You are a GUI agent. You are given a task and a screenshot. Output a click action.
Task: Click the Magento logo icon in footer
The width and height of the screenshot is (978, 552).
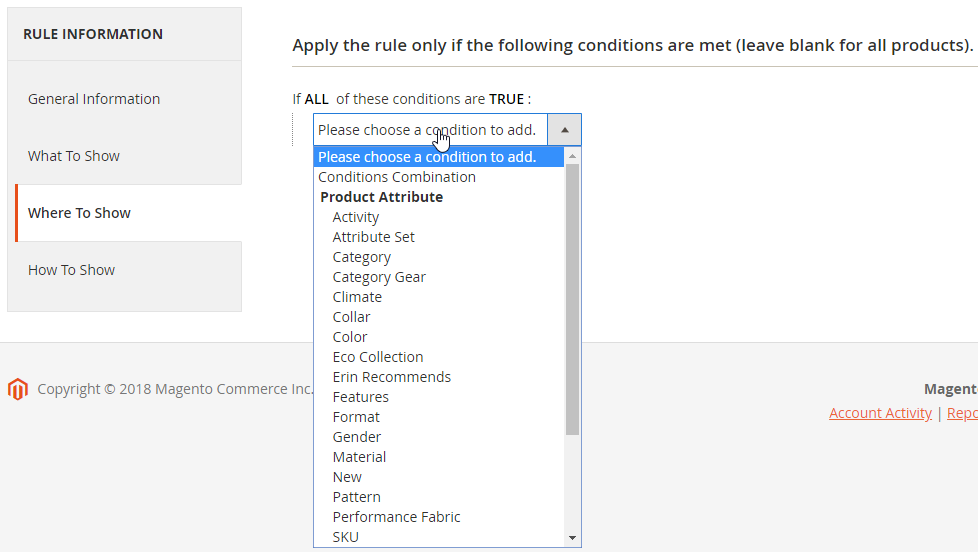pos(17,389)
